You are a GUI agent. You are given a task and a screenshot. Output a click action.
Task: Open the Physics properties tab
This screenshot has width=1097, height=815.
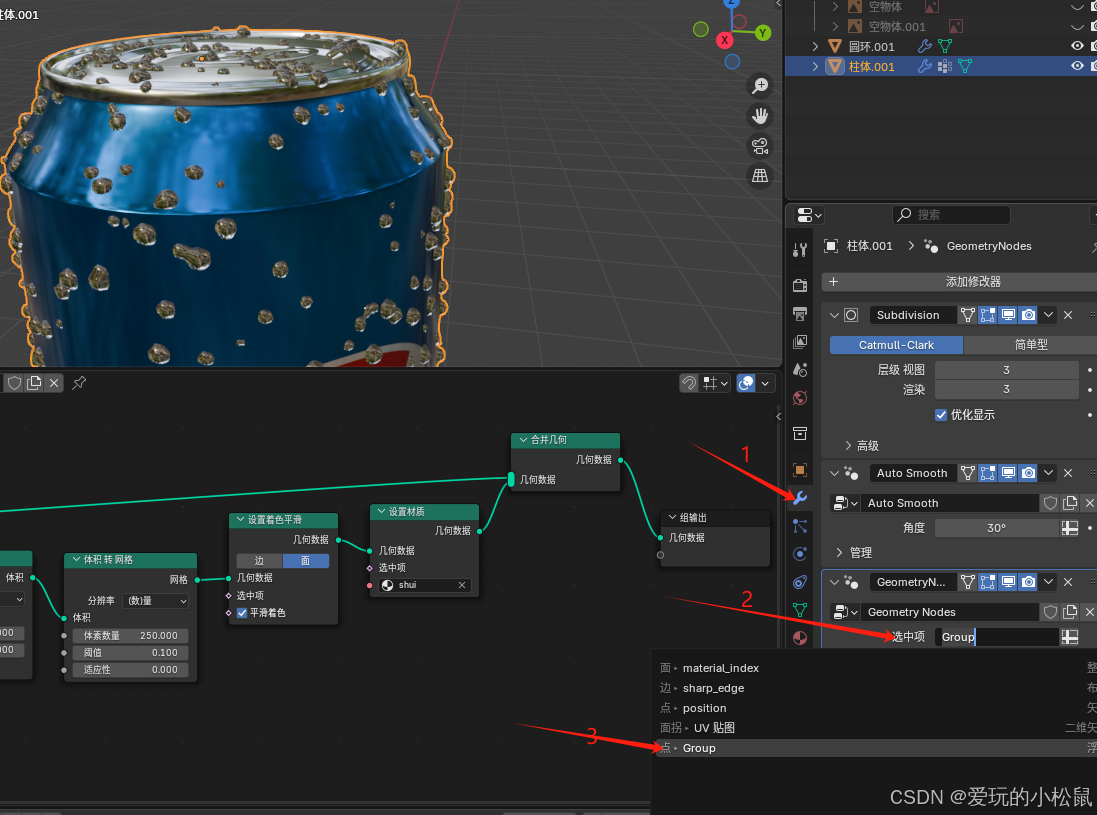(x=800, y=553)
